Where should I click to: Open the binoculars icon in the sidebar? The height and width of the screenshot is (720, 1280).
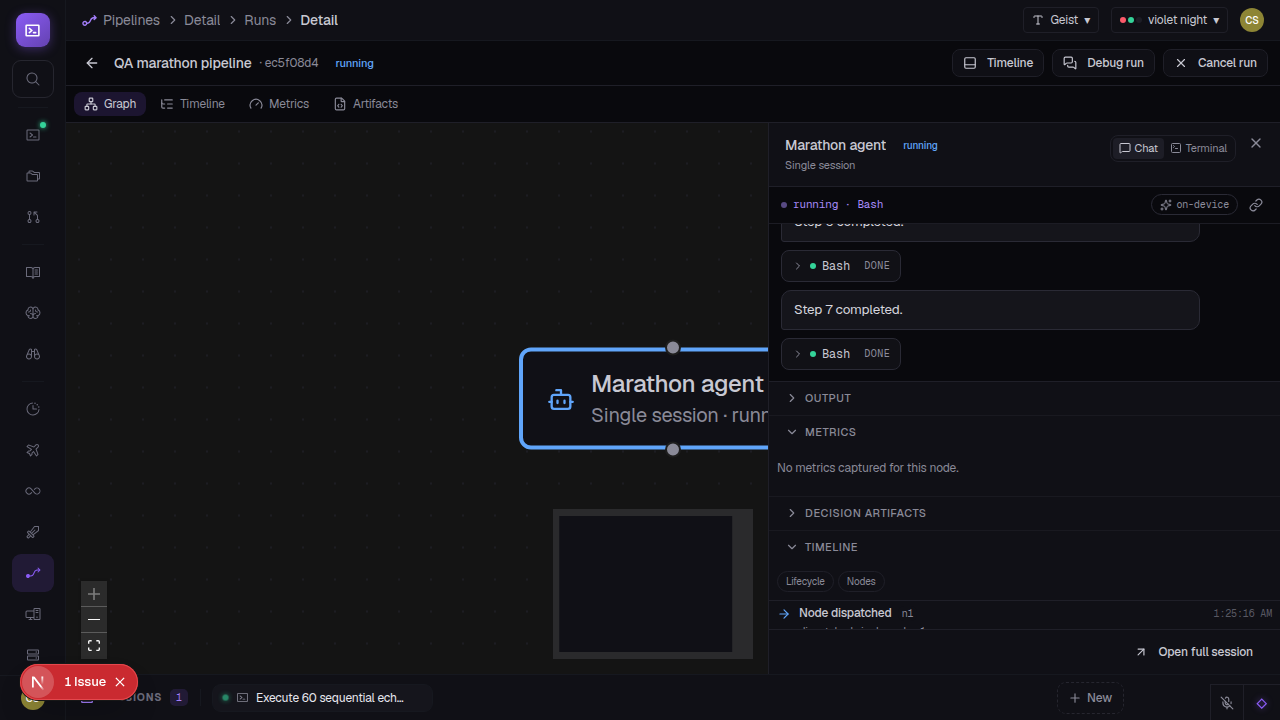[33, 354]
